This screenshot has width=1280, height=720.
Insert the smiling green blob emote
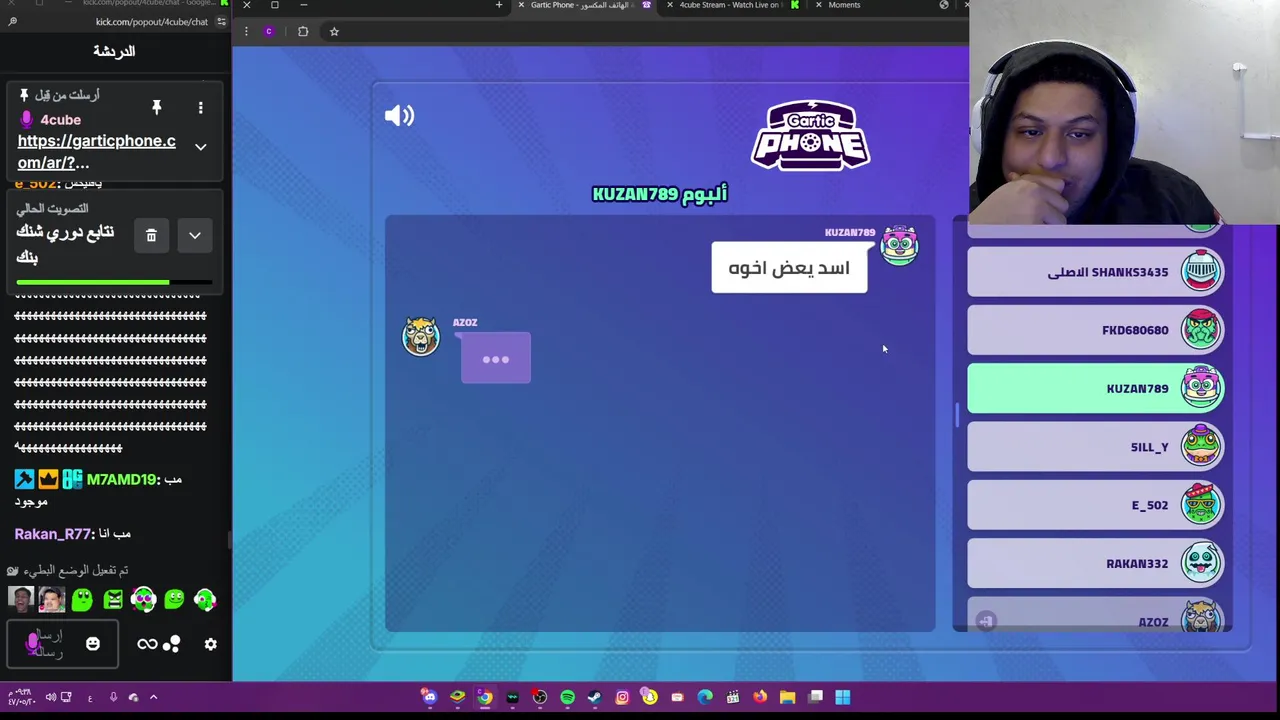pyautogui.click(x=174, y=599)
